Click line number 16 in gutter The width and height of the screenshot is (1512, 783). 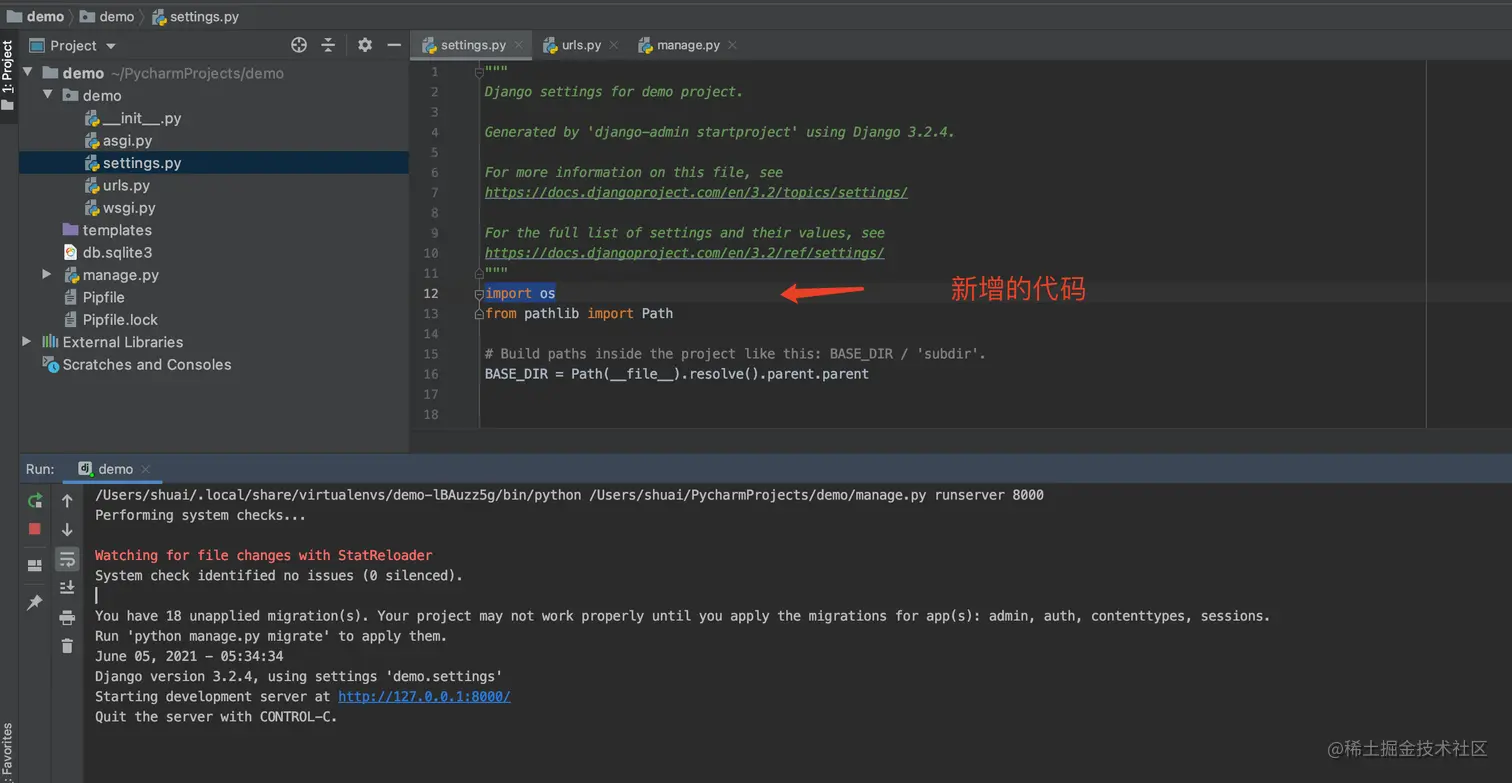click(431, 374)
